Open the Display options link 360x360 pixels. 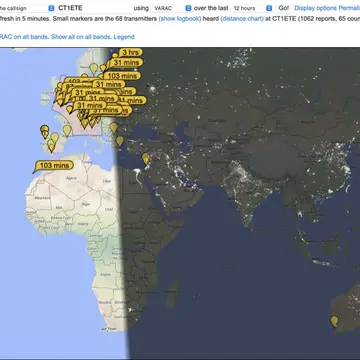[315, 8]
